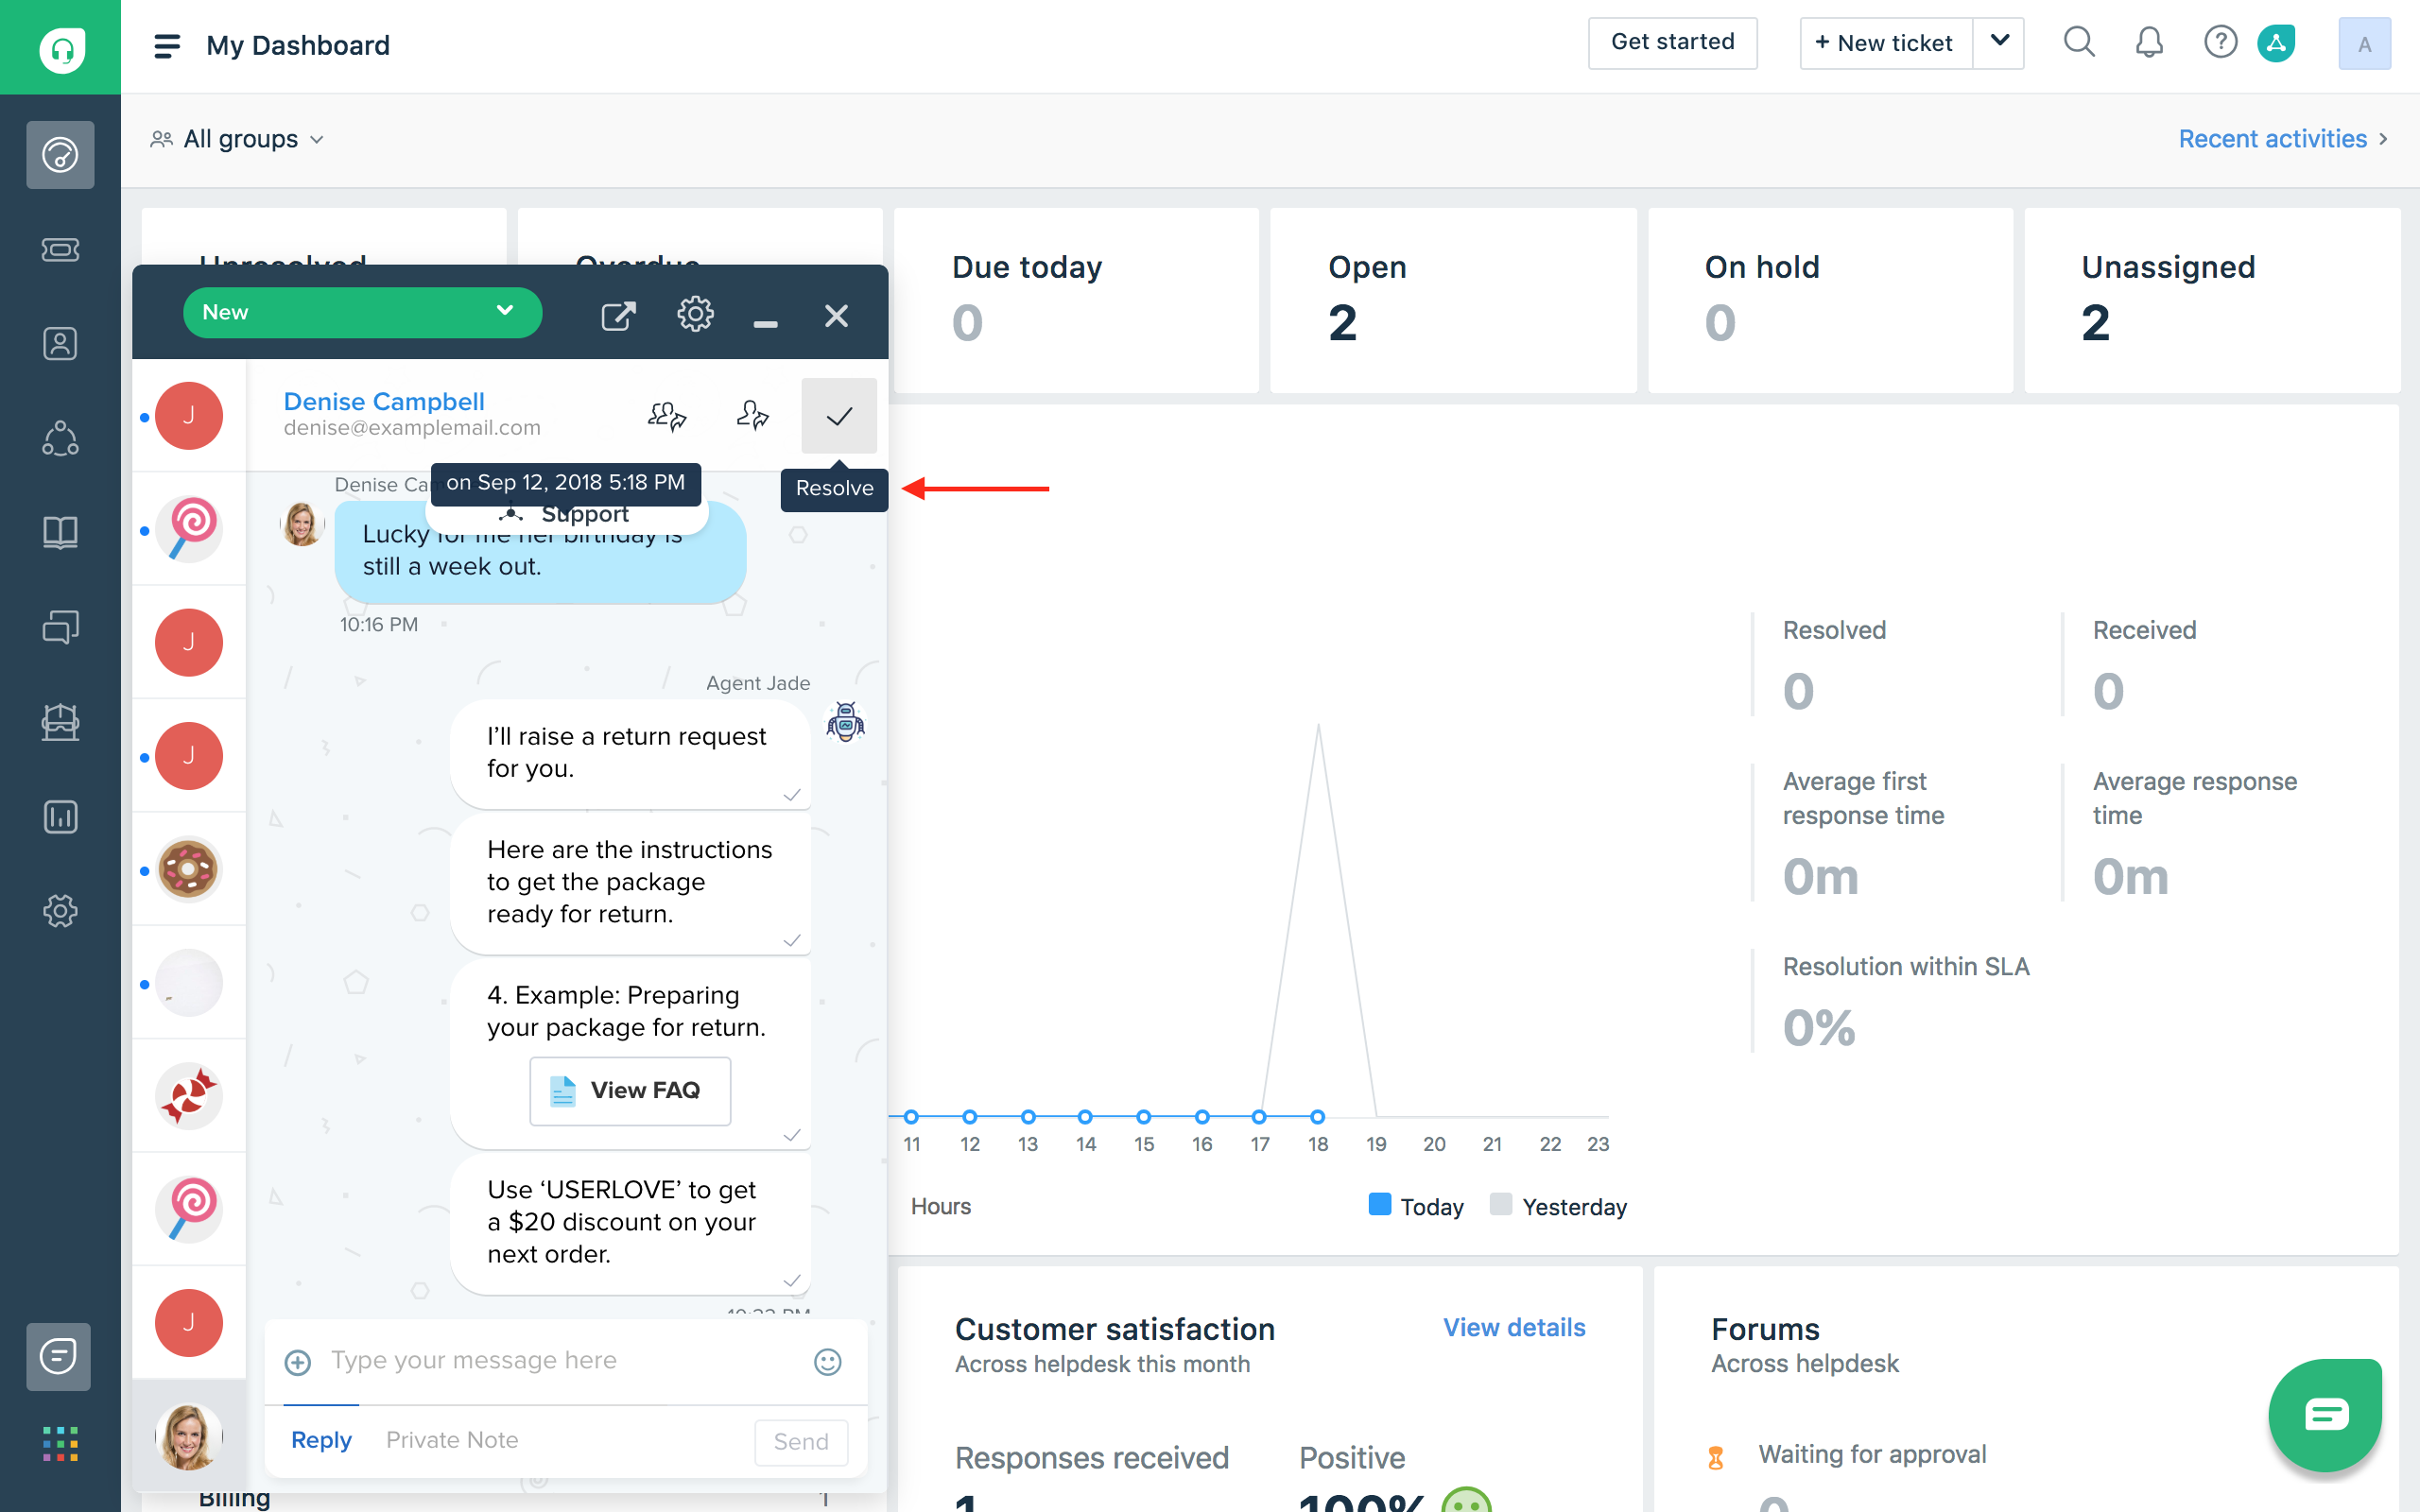
Task: Click the View FAQ button in chat
Action: (x=629, y=1090)
